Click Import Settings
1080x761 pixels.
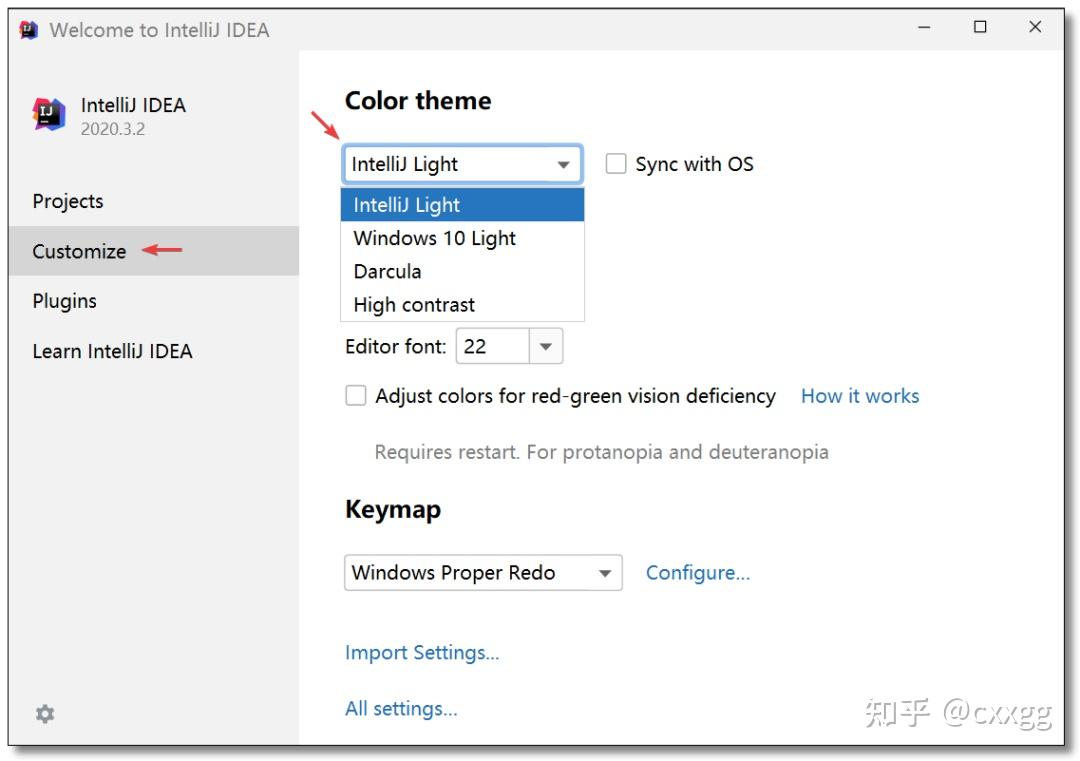pos(423,652)
